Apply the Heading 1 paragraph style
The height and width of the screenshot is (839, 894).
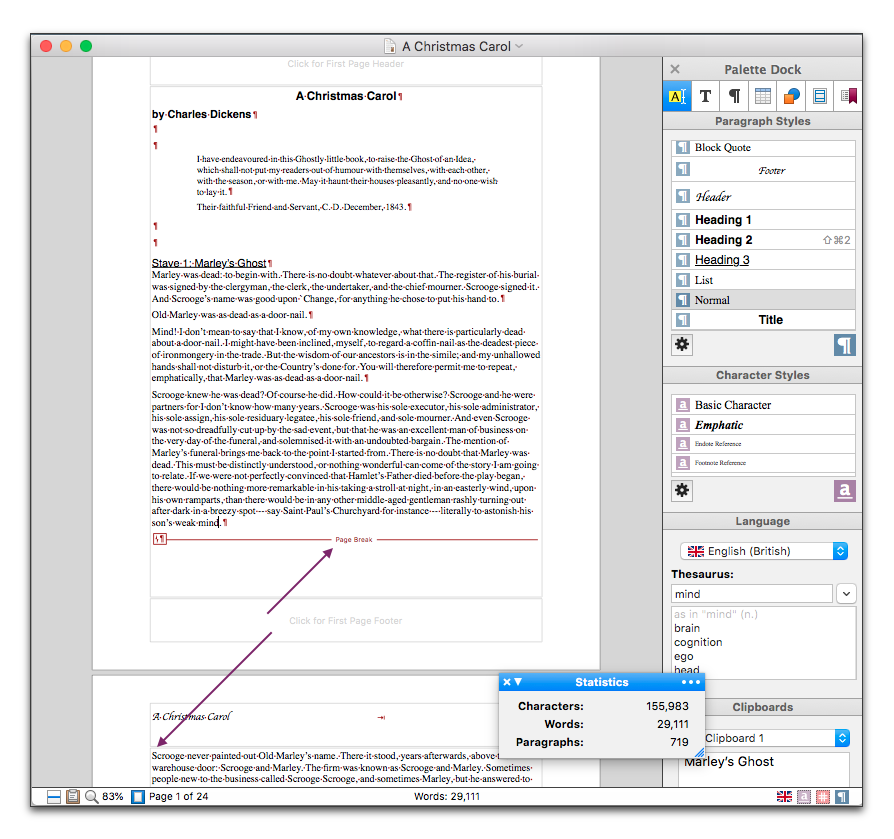point(763,219)
